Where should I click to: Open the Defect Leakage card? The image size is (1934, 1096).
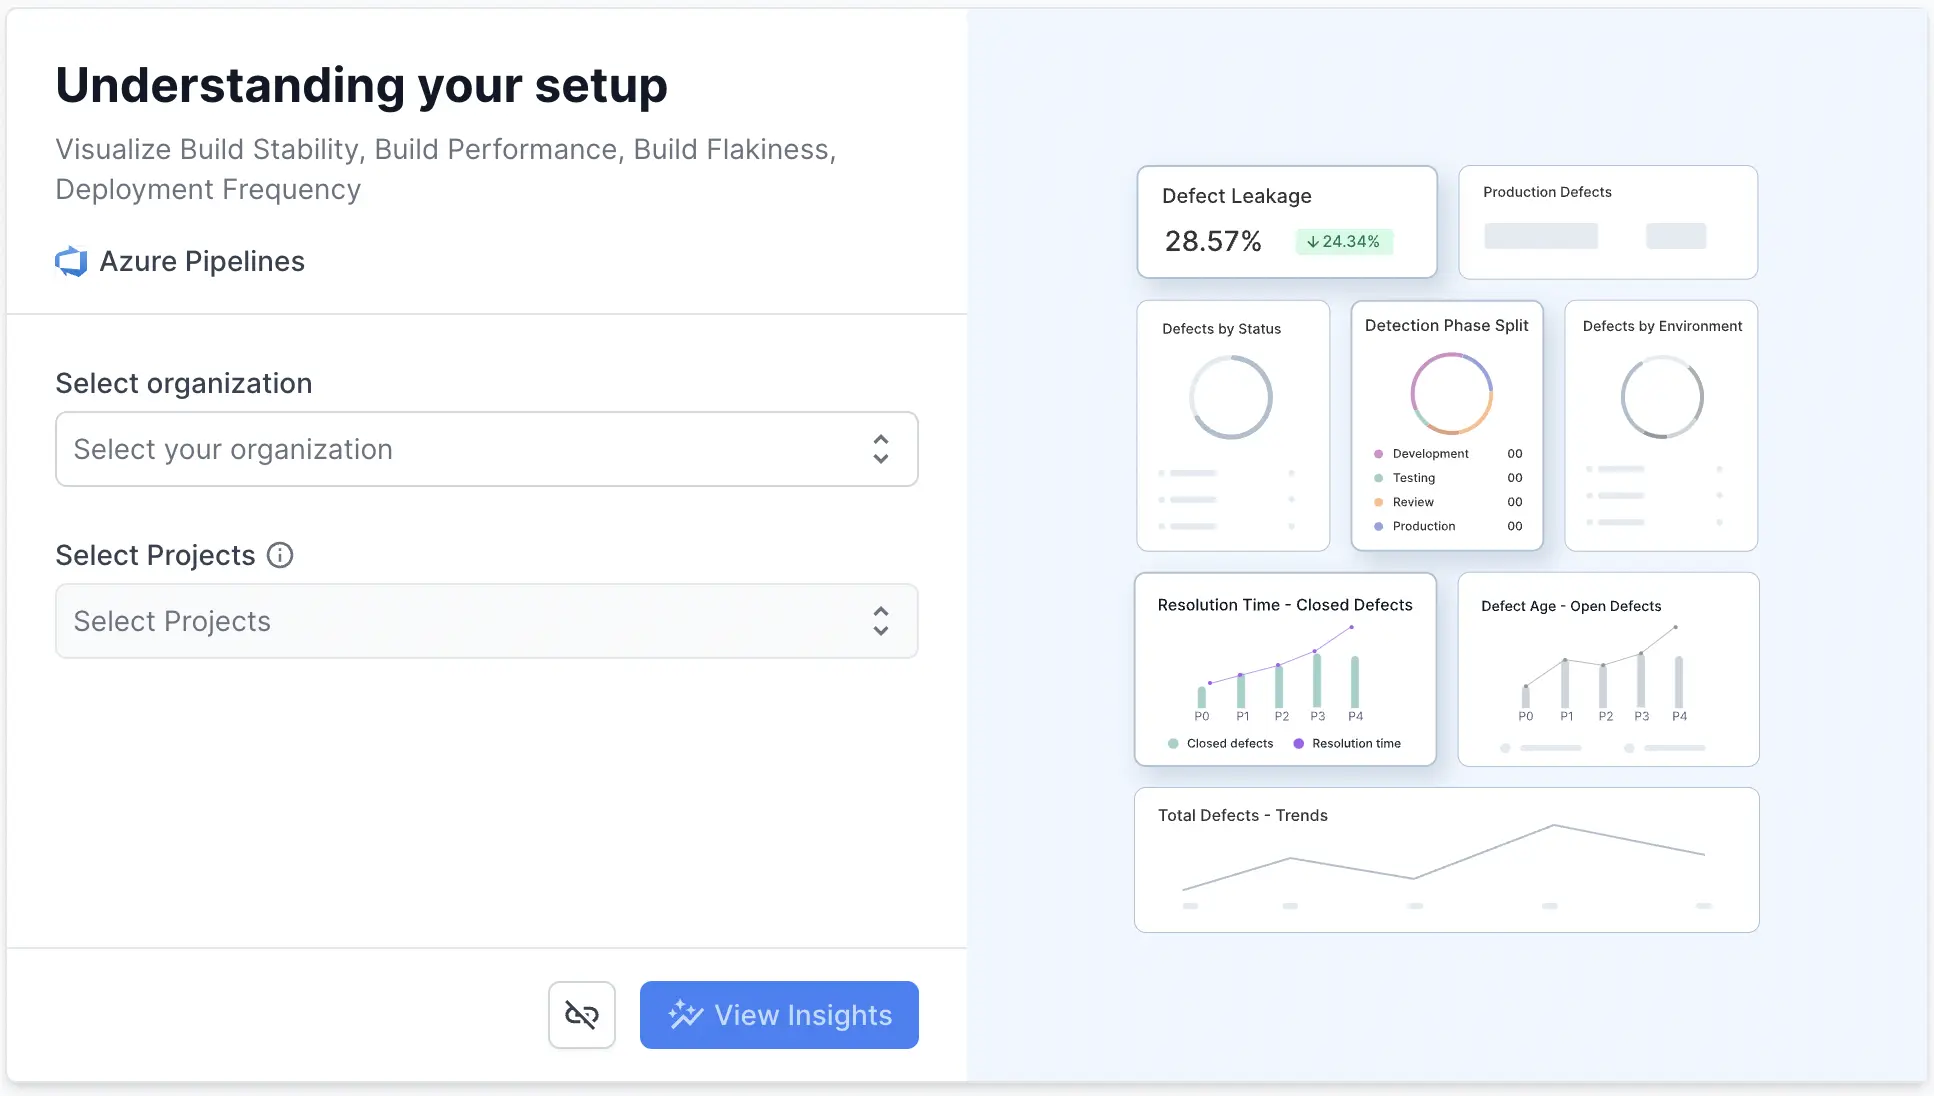pyautogui.click(x=1286, y=221)
